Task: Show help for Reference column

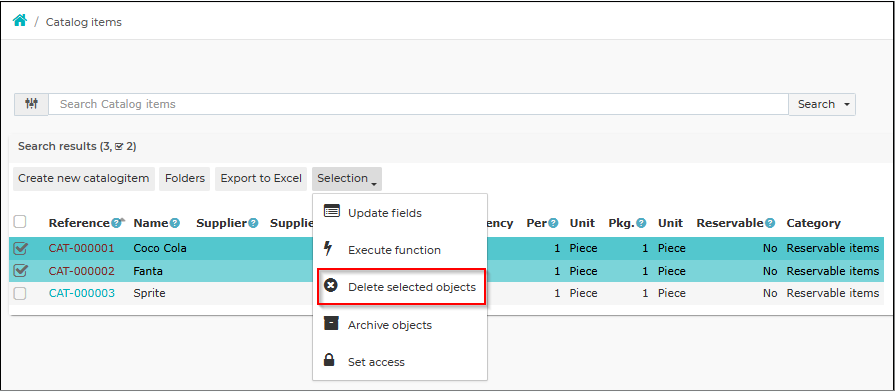Action: pyautogui.click(x=116, y=223)
